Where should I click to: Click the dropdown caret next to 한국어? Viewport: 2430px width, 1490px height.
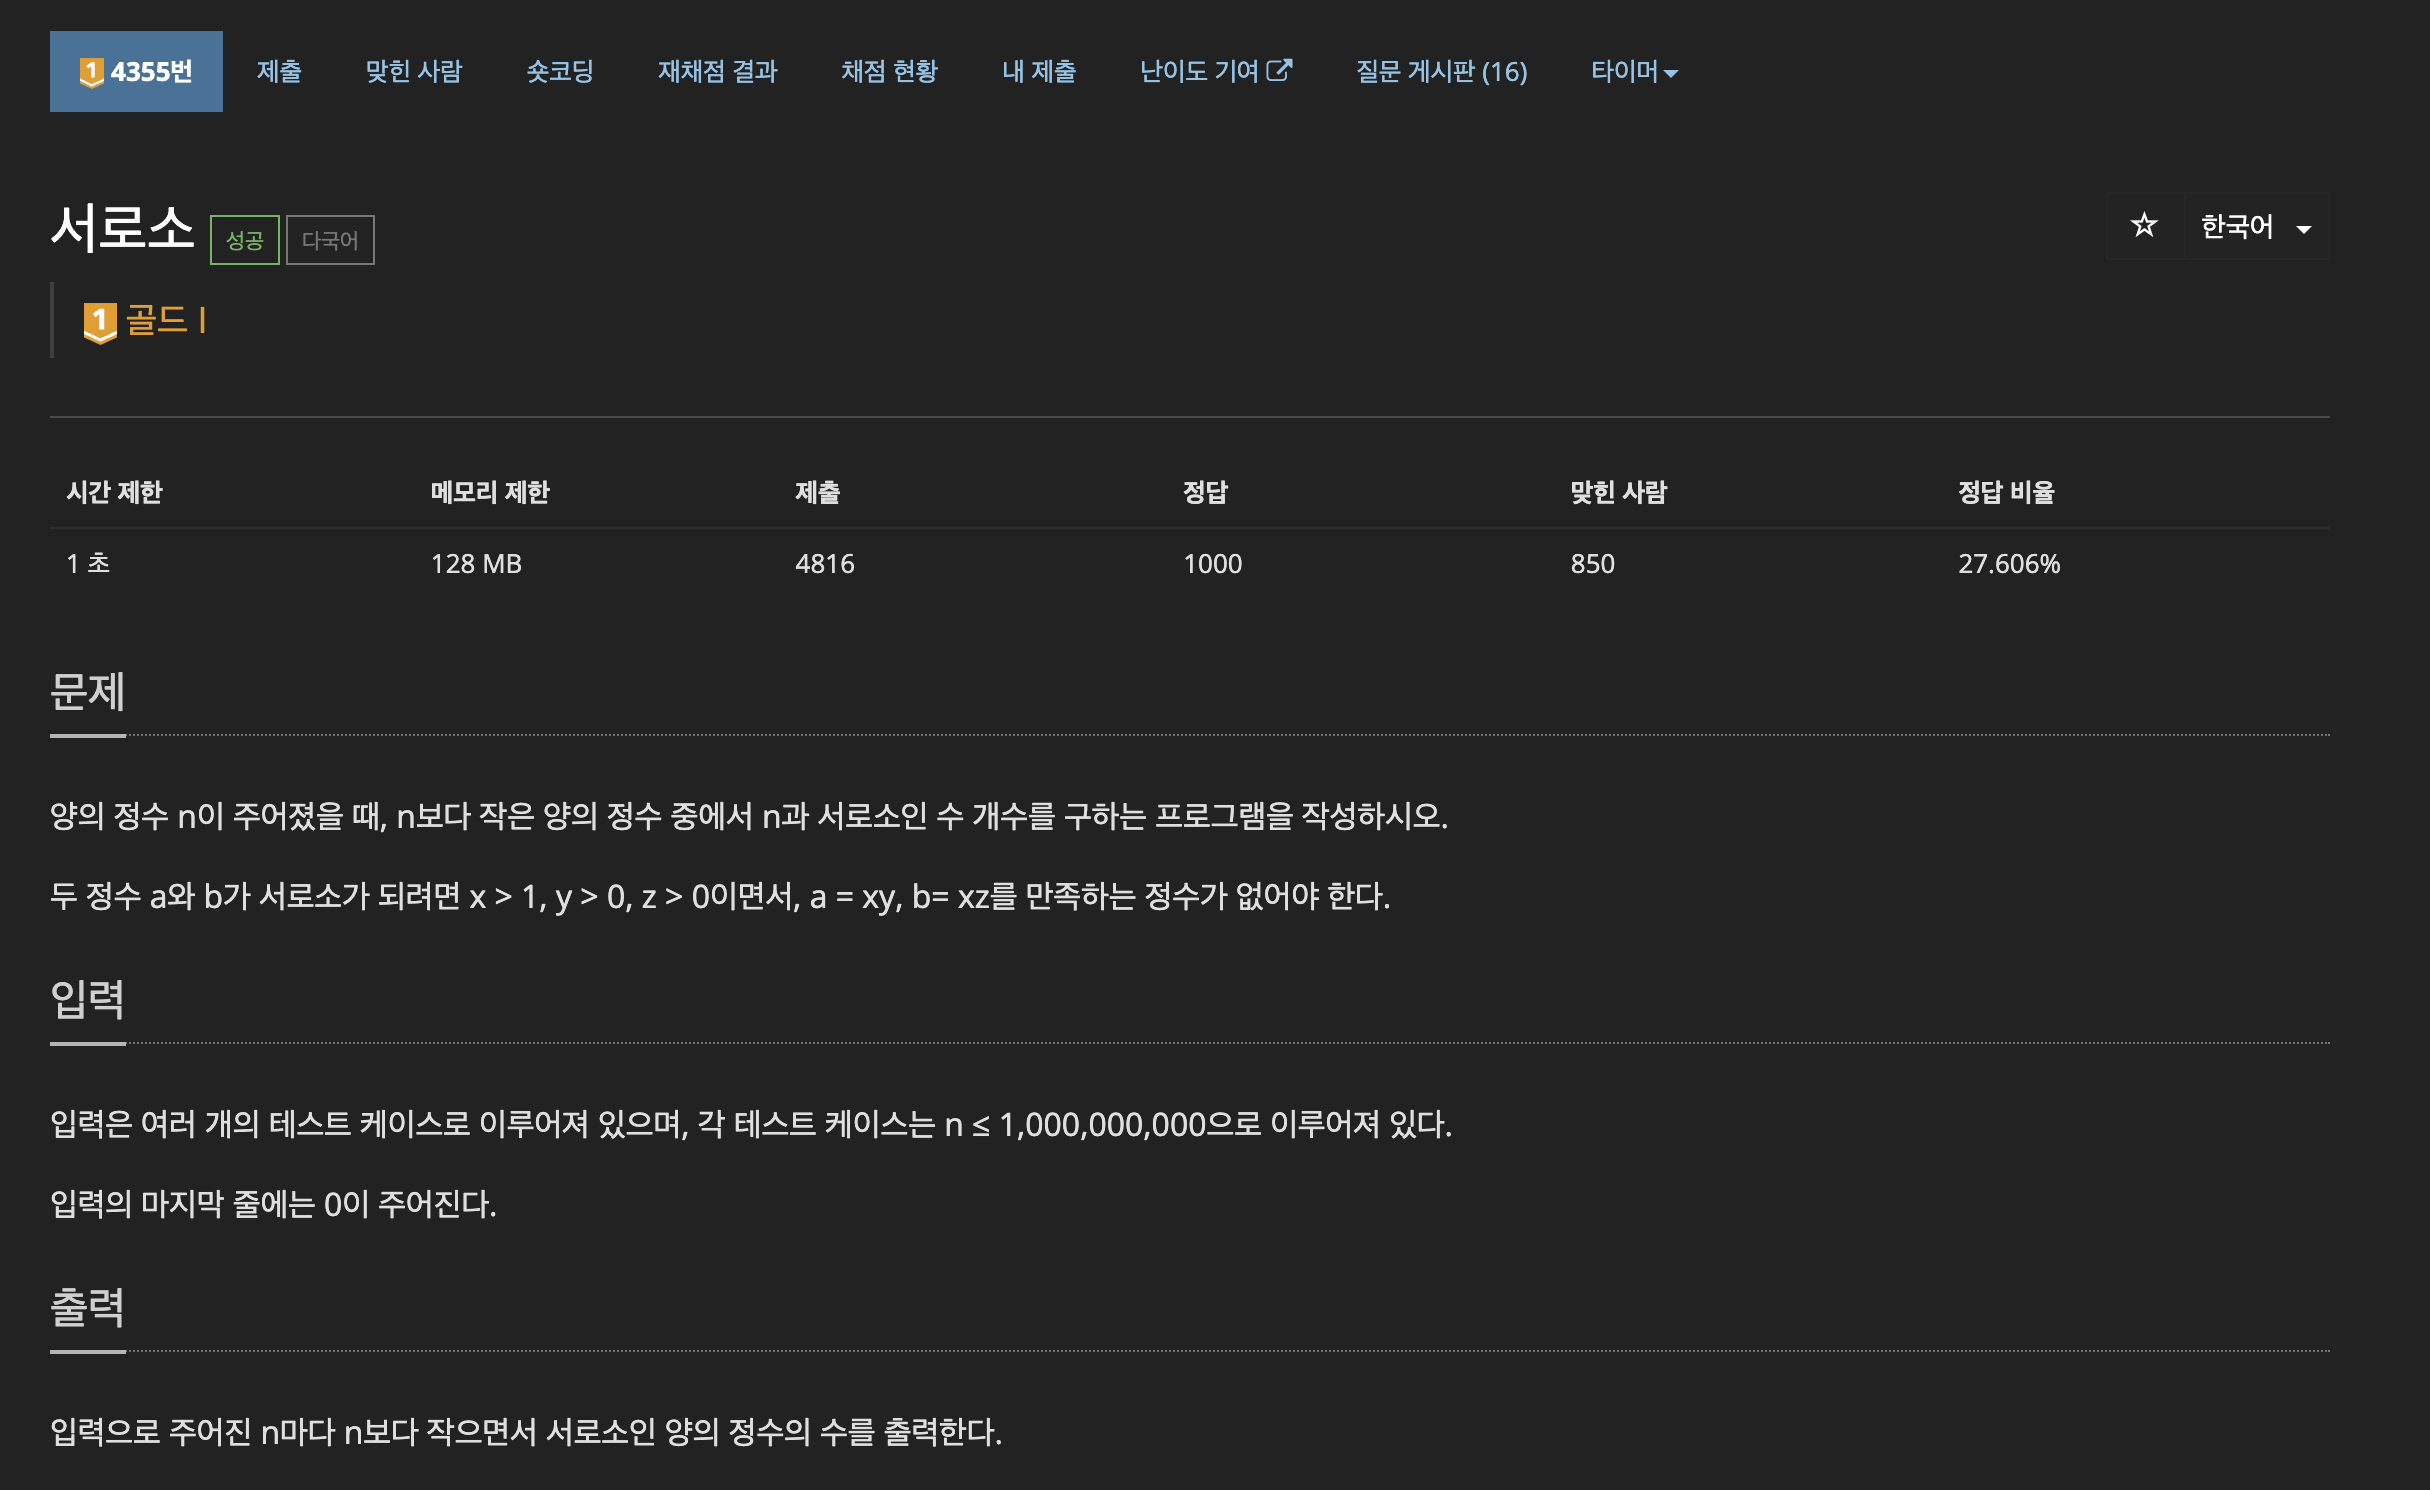click(2304, 229)
